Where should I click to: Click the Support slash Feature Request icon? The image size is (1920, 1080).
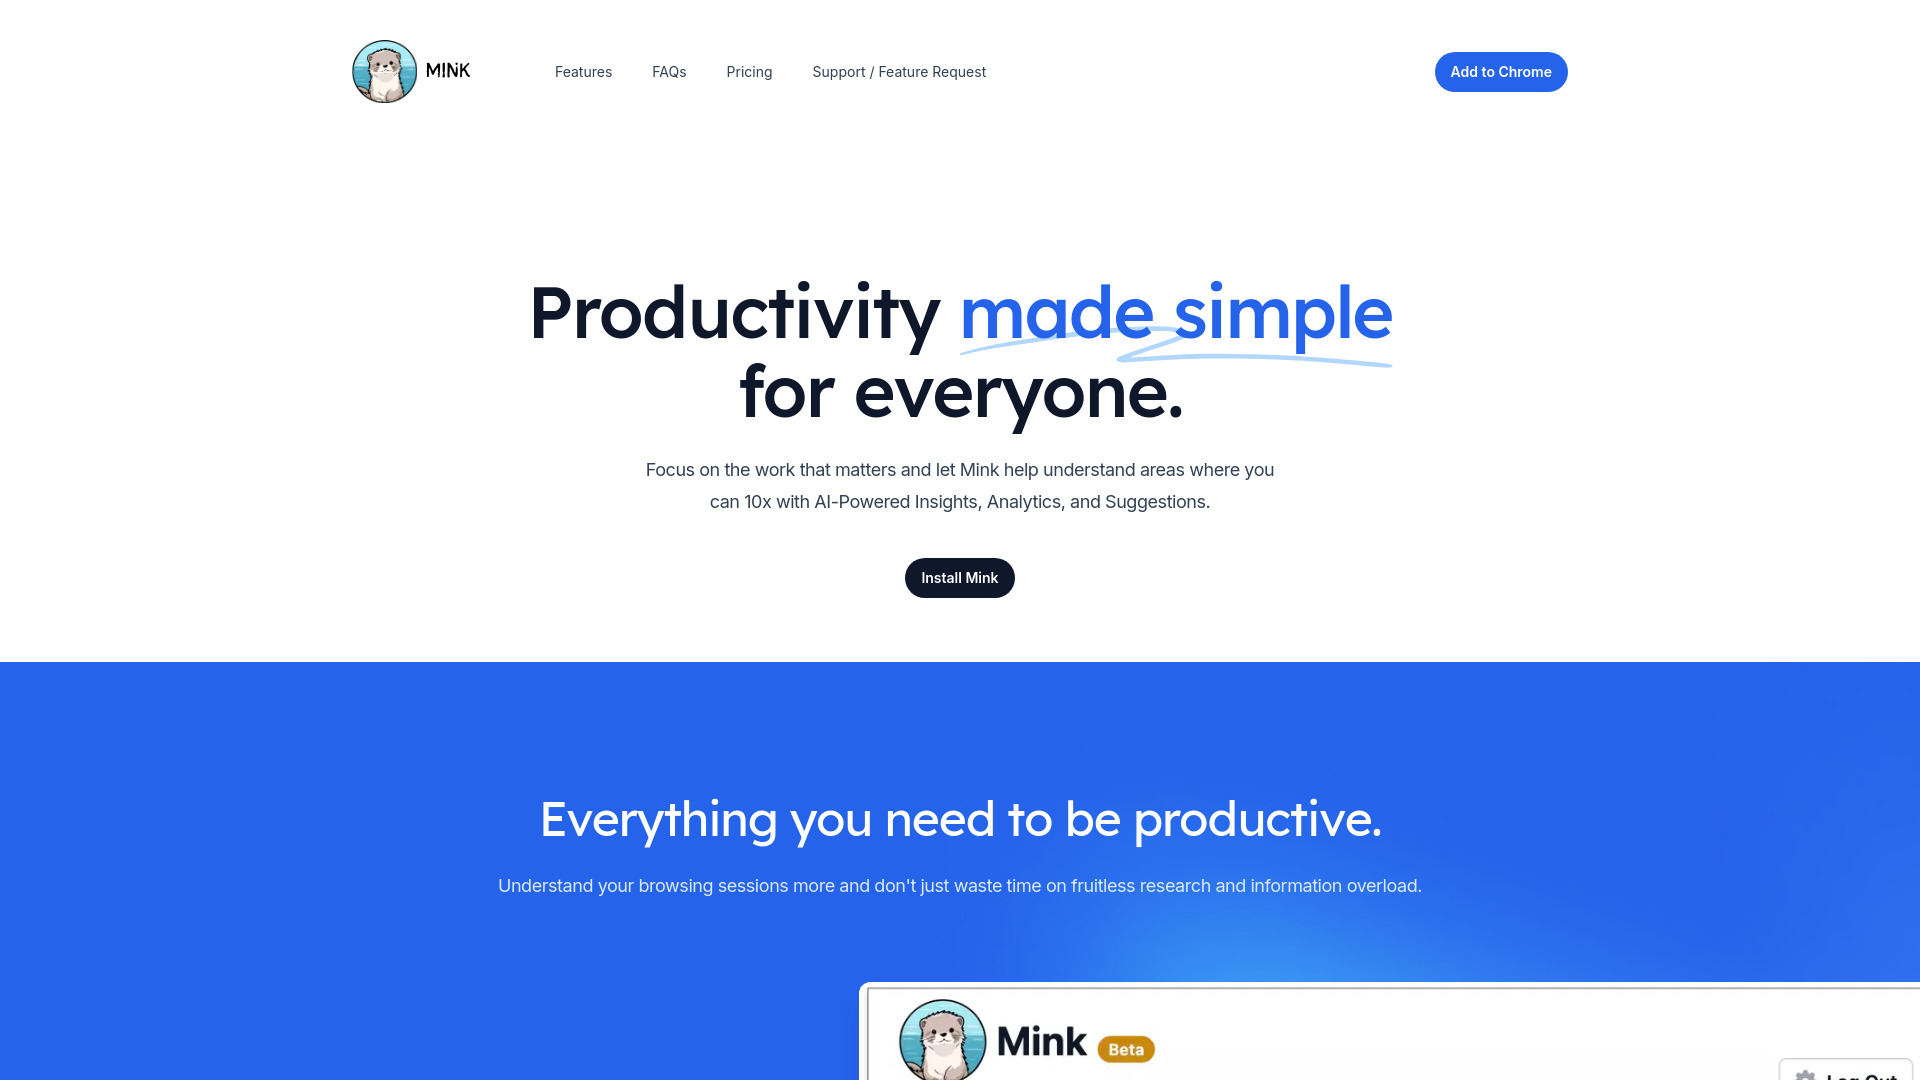[898, 71]
